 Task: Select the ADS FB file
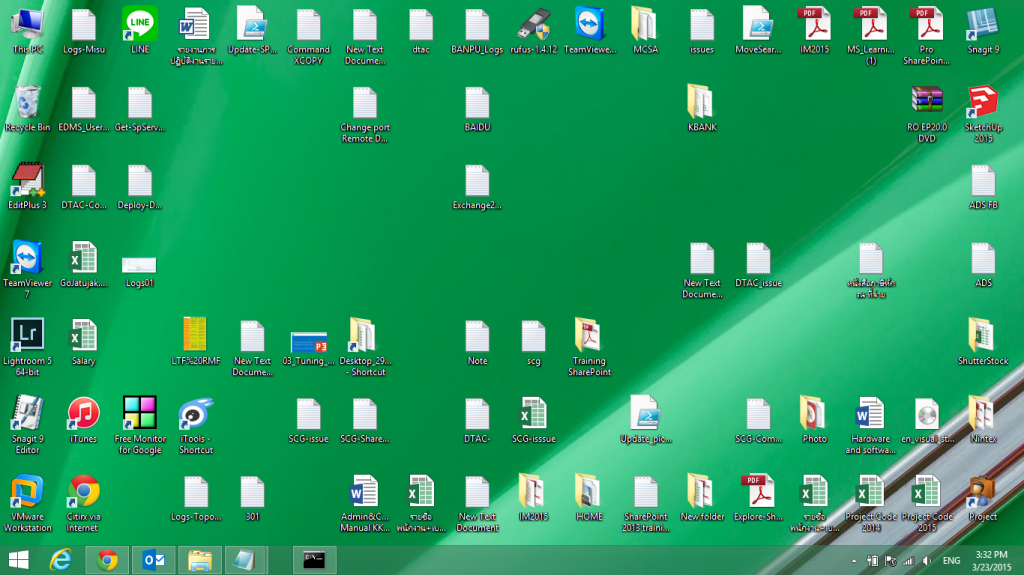click(x=983, y=186)
